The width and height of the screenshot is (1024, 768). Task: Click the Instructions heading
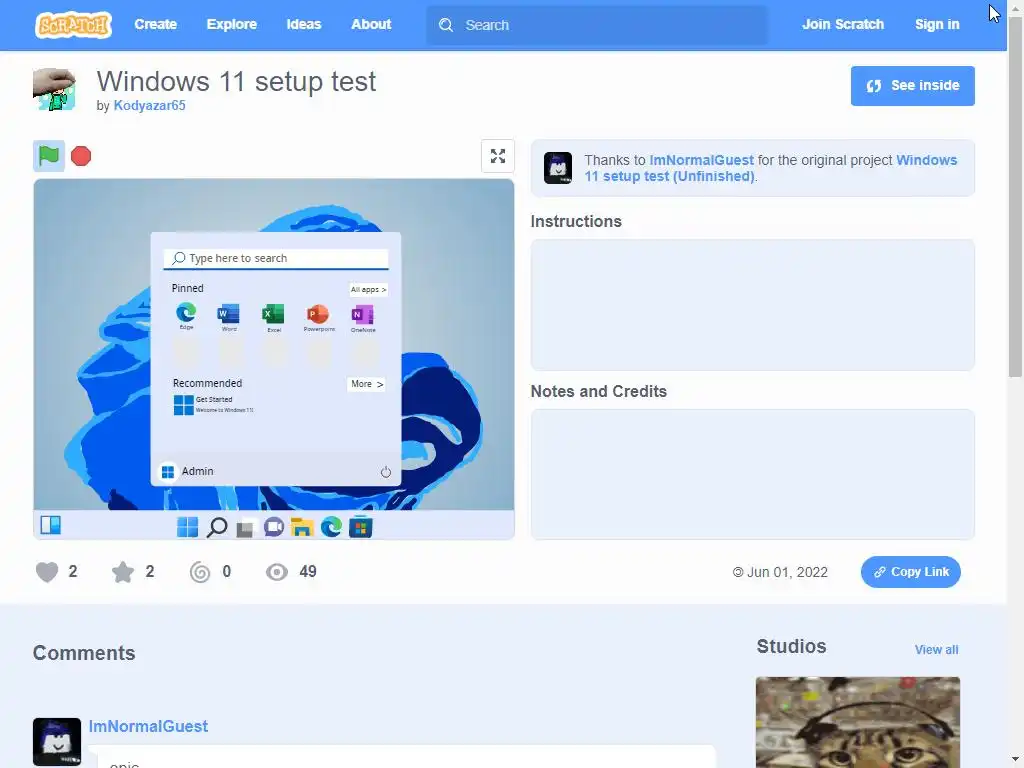(x=576, y=221)
